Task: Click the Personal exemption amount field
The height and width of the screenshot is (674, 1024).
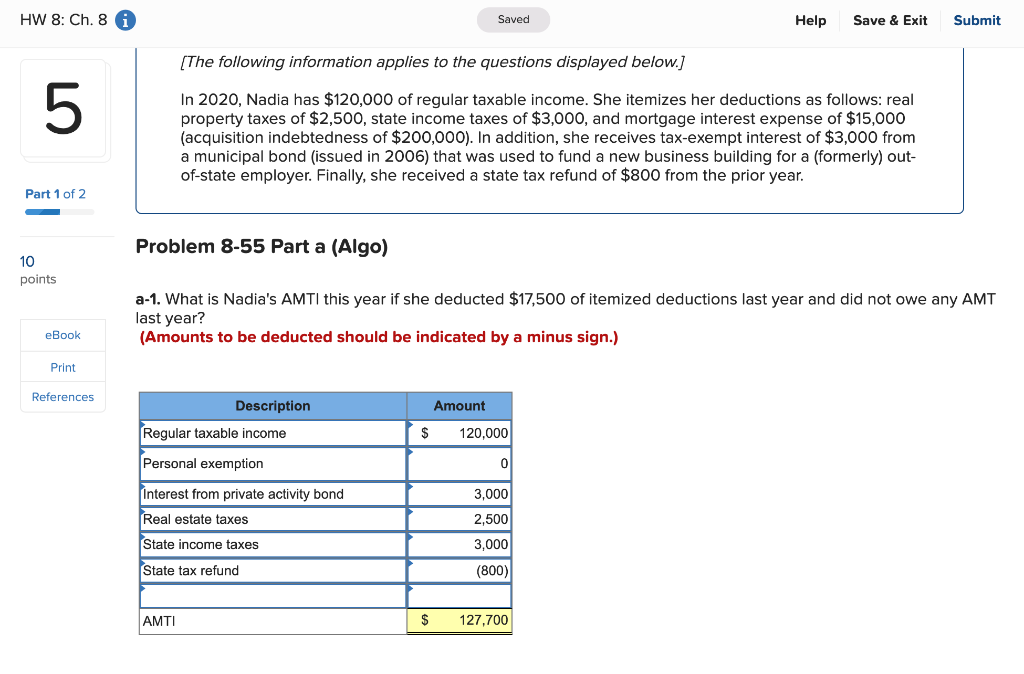Action: click(x=459, y=463)
